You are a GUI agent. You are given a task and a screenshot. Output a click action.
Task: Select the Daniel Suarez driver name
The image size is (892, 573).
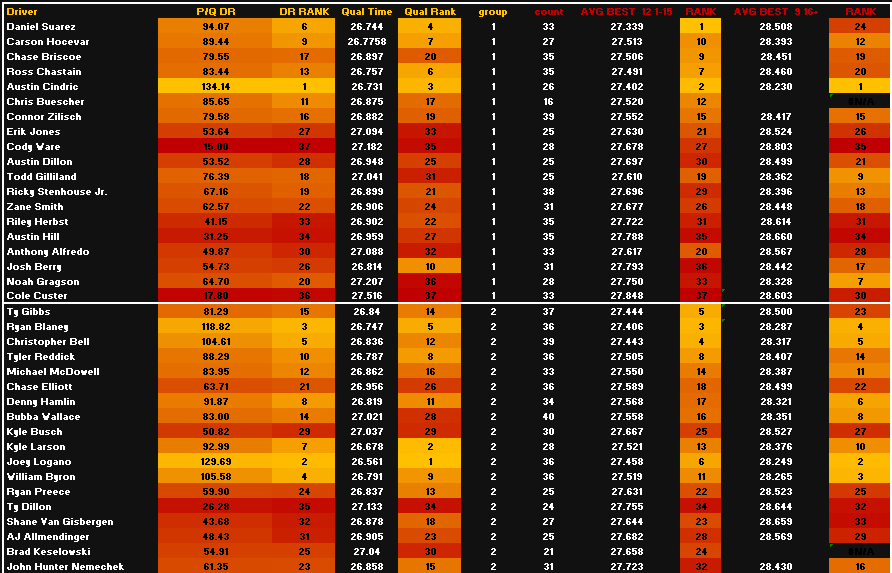41,27
